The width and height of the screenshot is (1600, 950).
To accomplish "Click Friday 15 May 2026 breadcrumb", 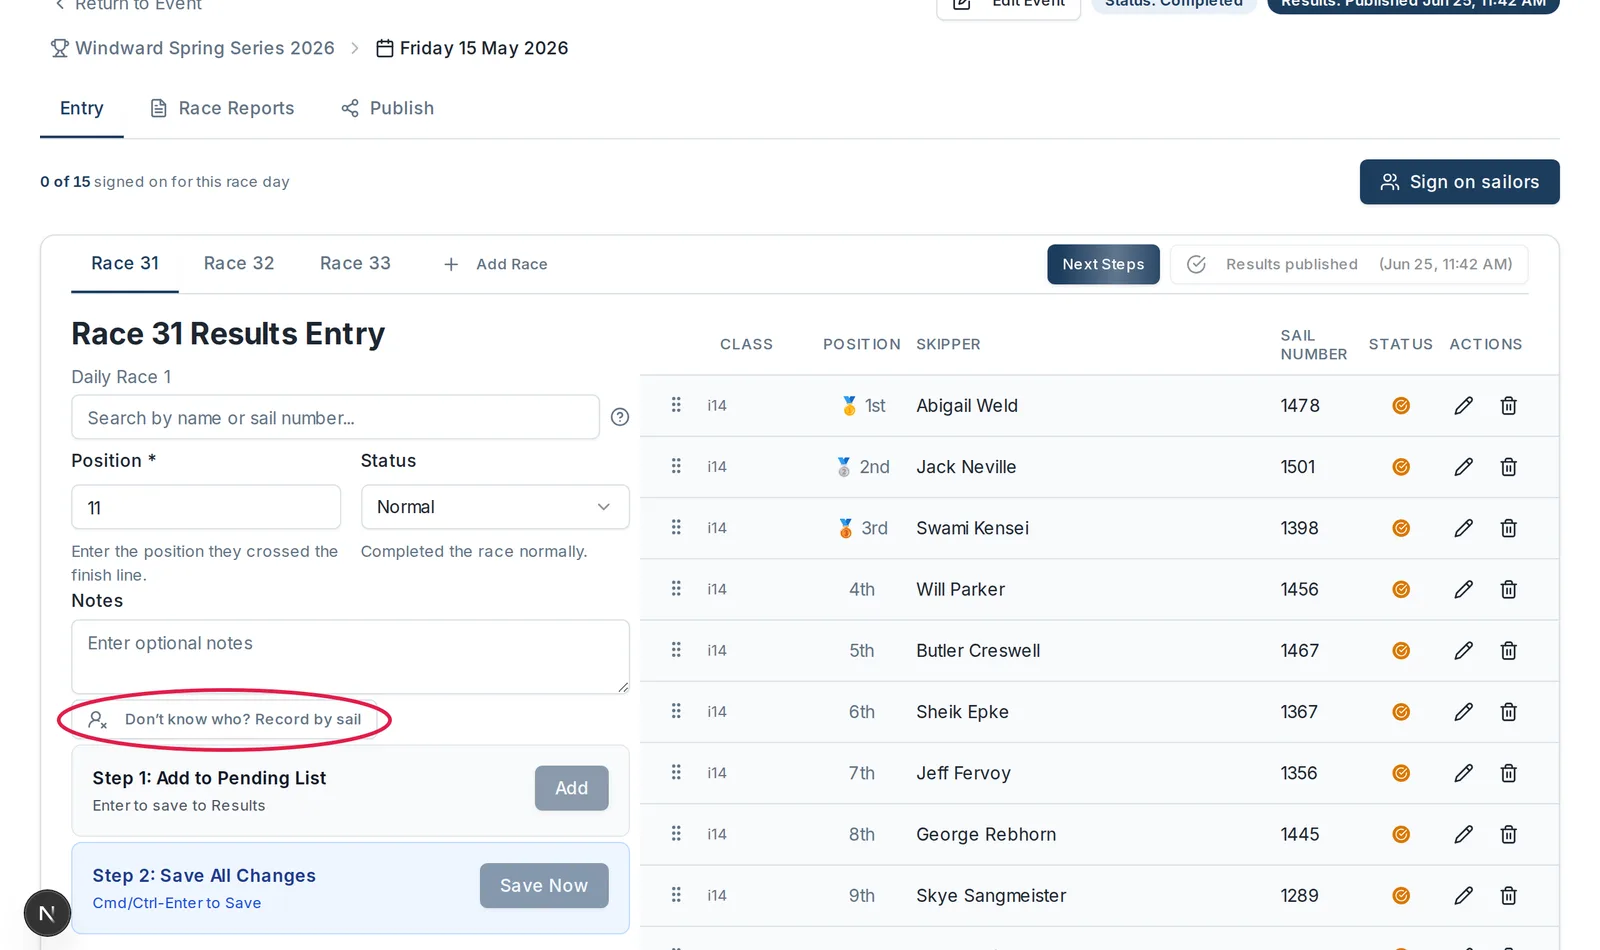I will coord(472,48).
